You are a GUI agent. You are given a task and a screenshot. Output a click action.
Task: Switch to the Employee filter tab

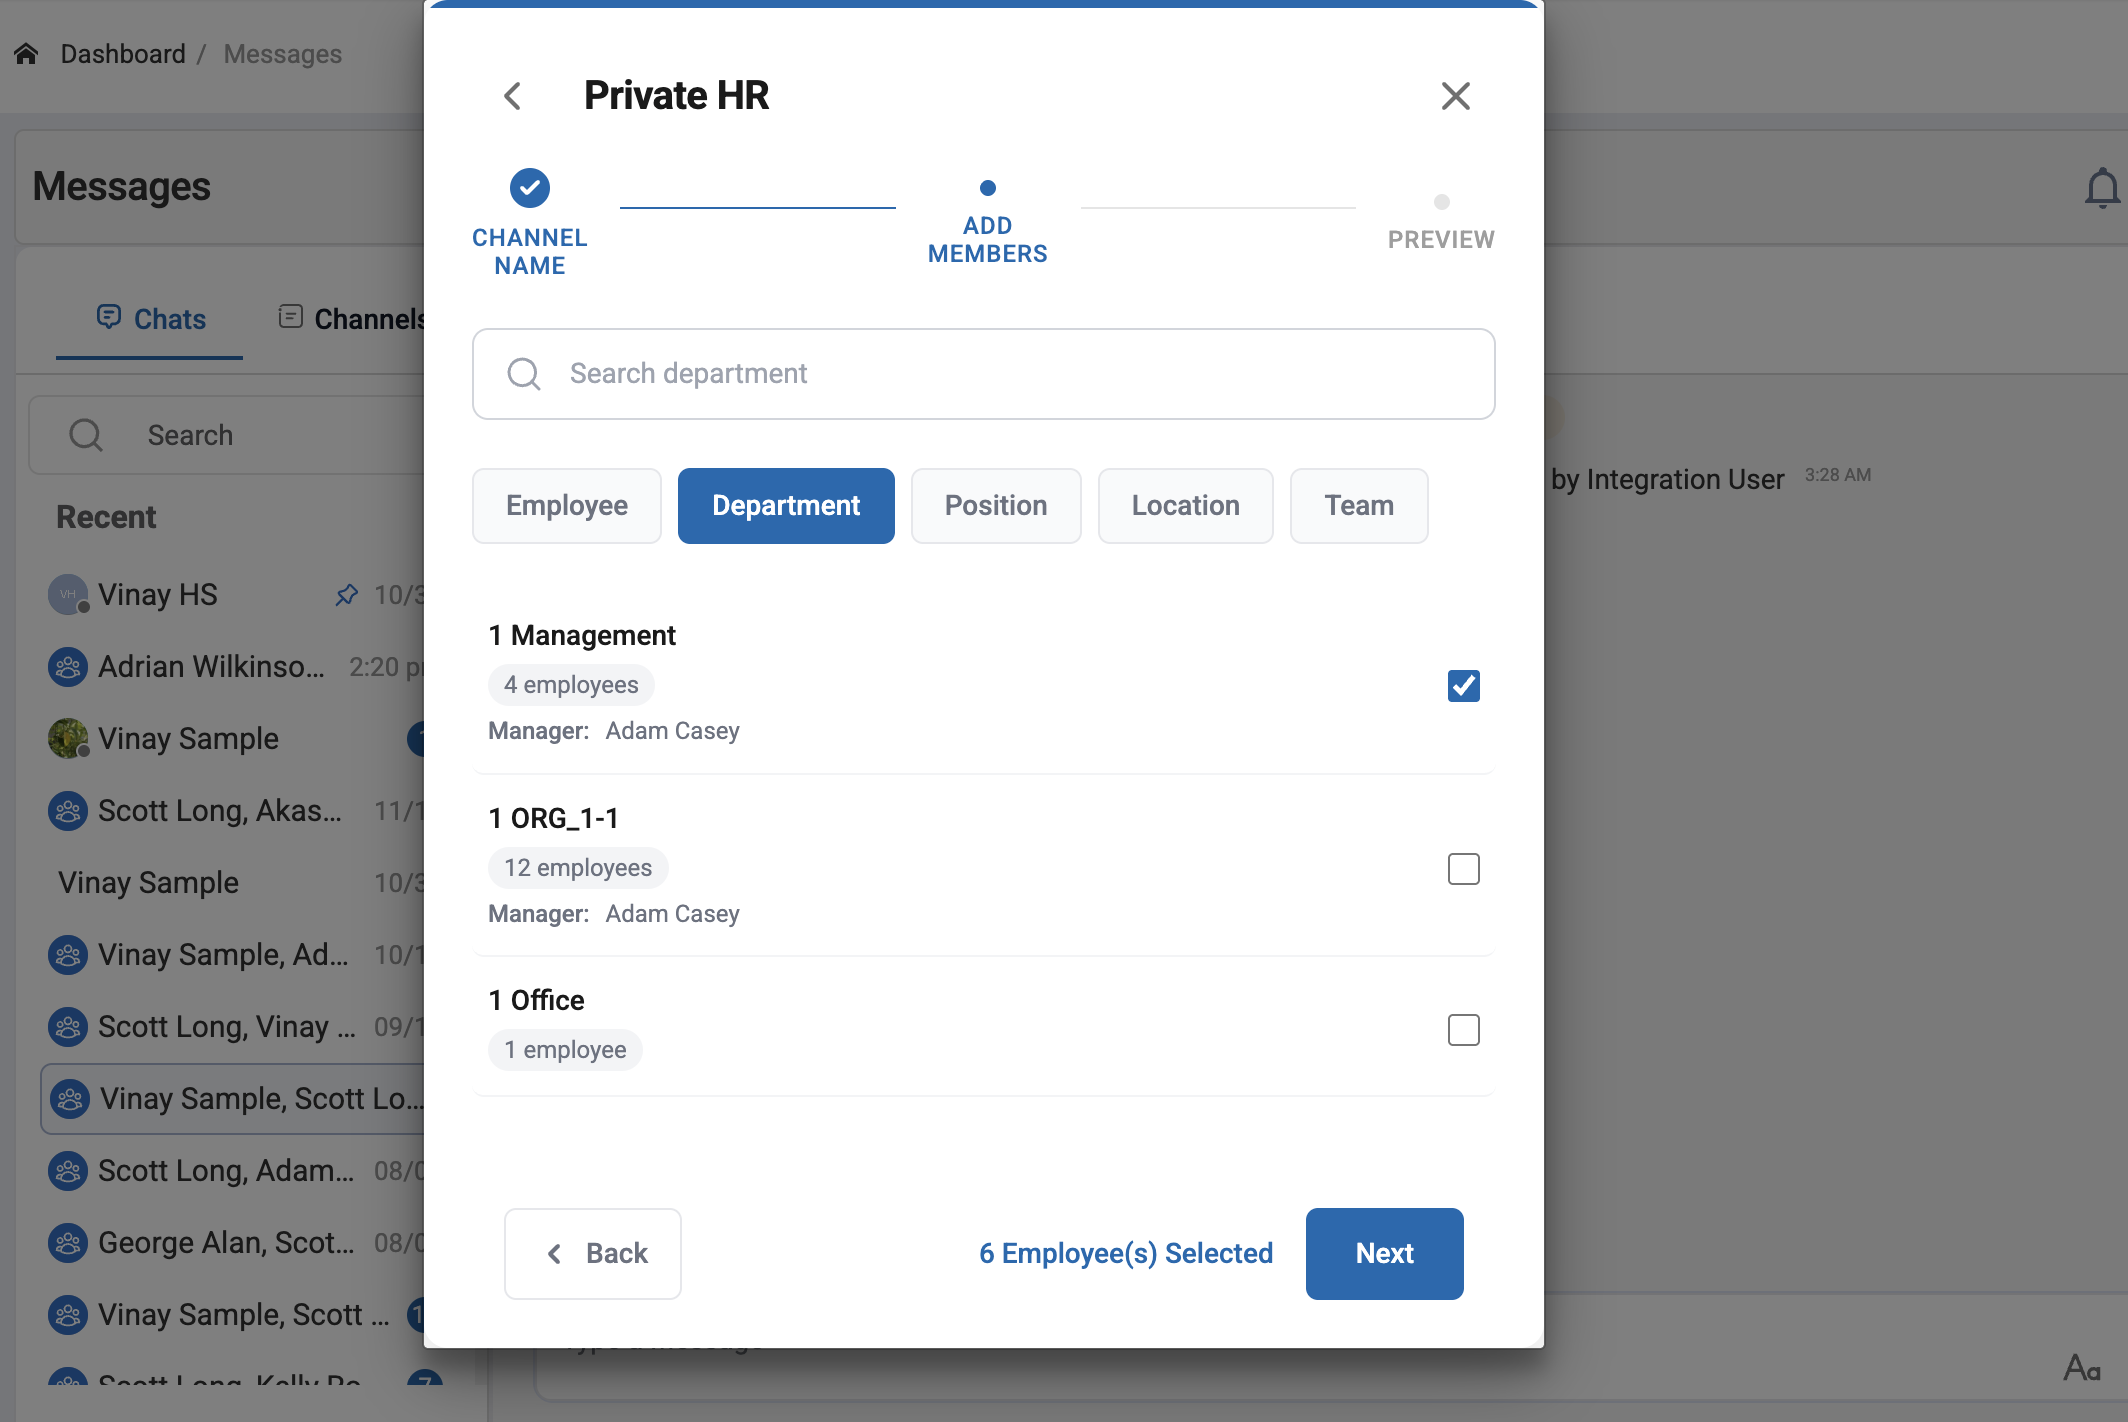click(x=566, y=506)
